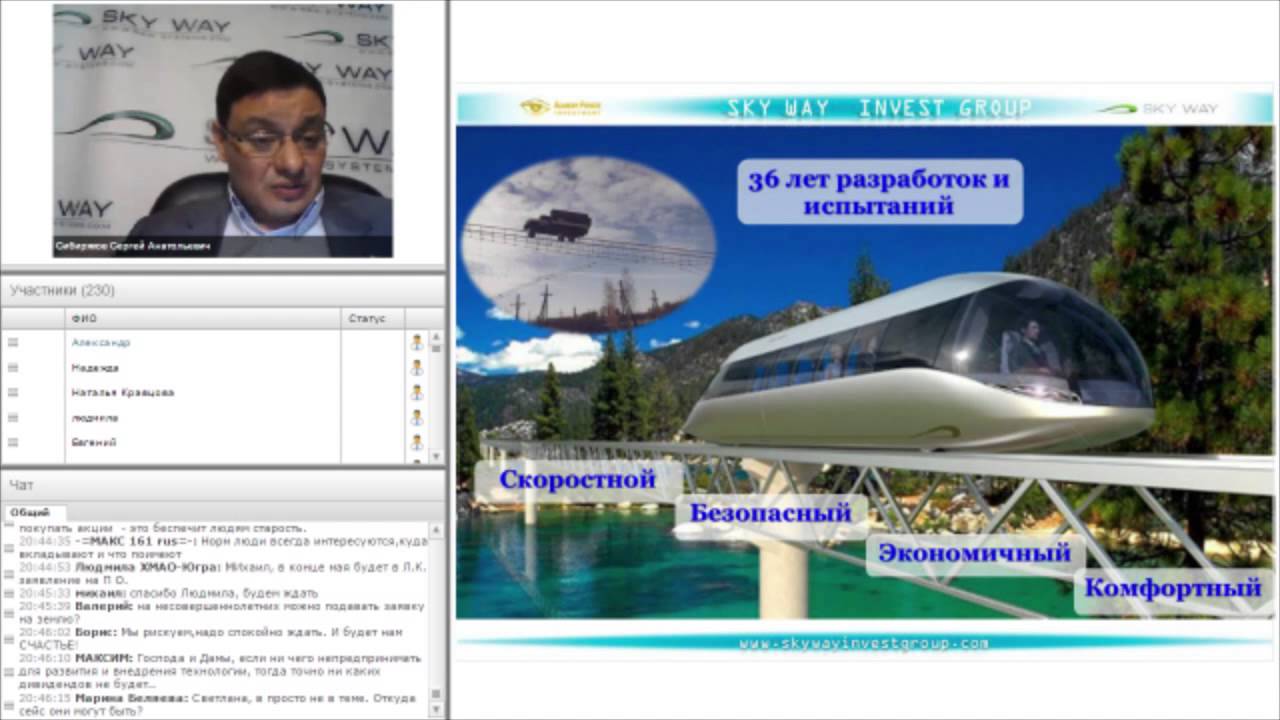Click the participants list scroll-down arrow
Image resolution: width=1280 pixels, height=720 pixels.
click(436, 455)
